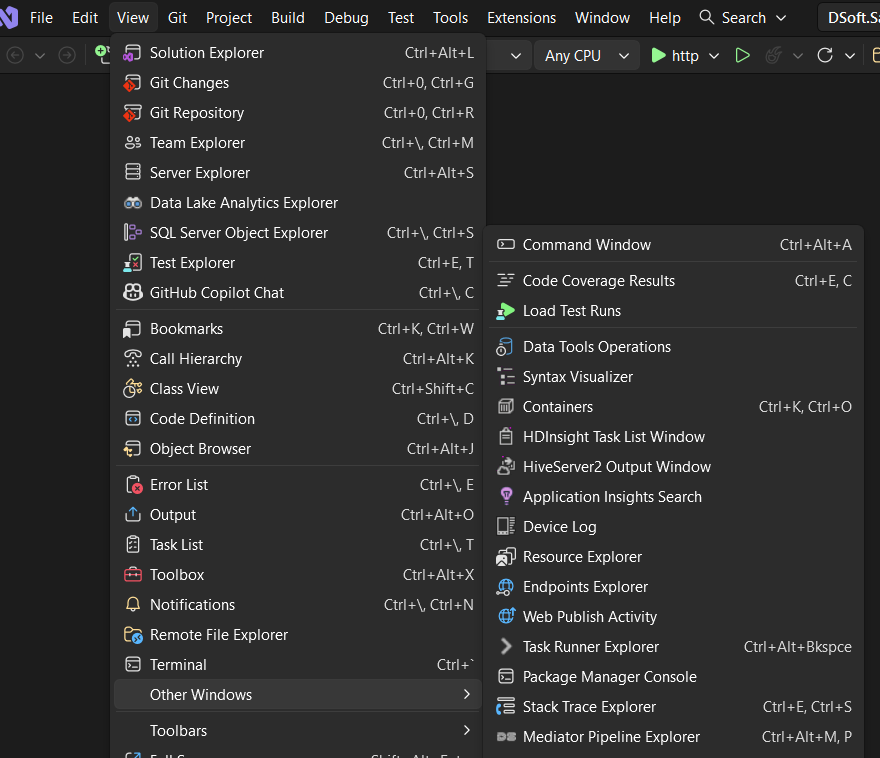The height and width of the screenshot is (758, 880).
Task: Open Bookmarks window
Action: (297, 329)
